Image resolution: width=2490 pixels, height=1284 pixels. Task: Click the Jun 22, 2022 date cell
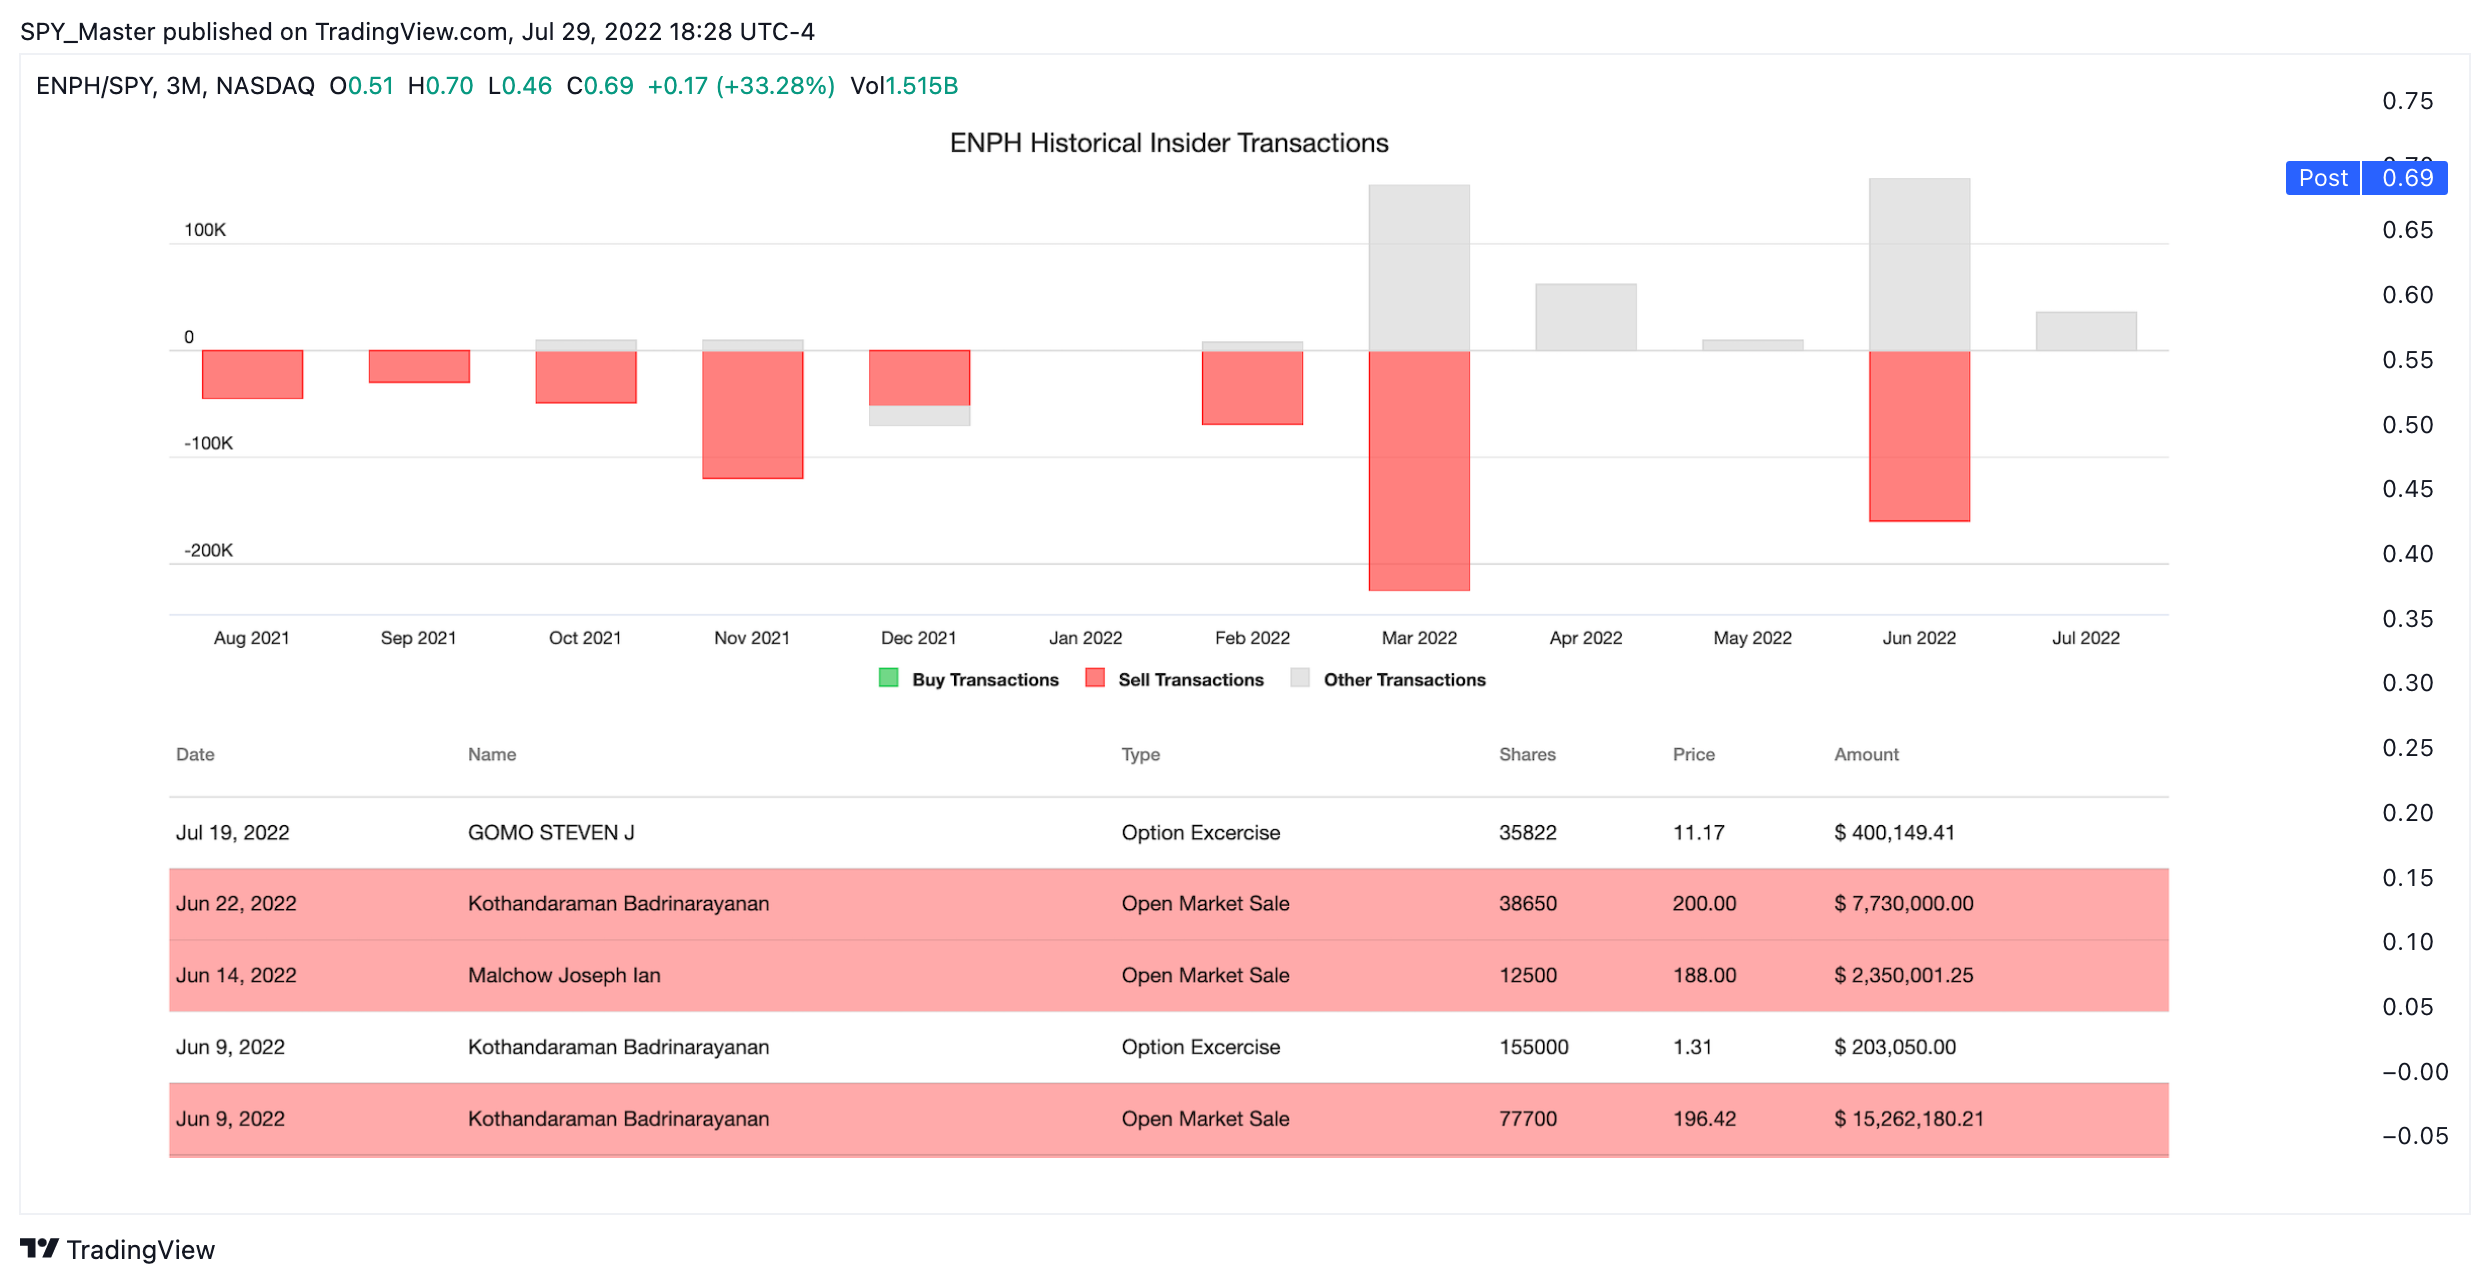[236, 904]
